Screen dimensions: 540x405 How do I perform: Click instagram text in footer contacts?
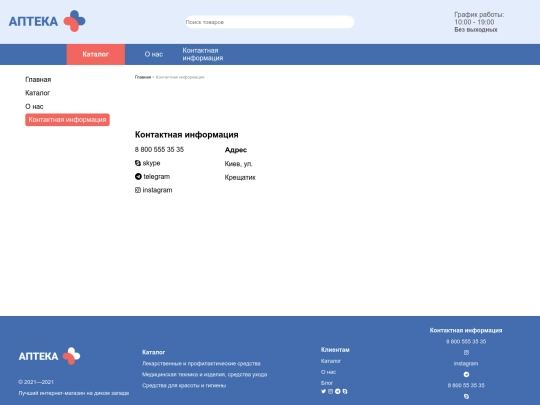point(466,363)
